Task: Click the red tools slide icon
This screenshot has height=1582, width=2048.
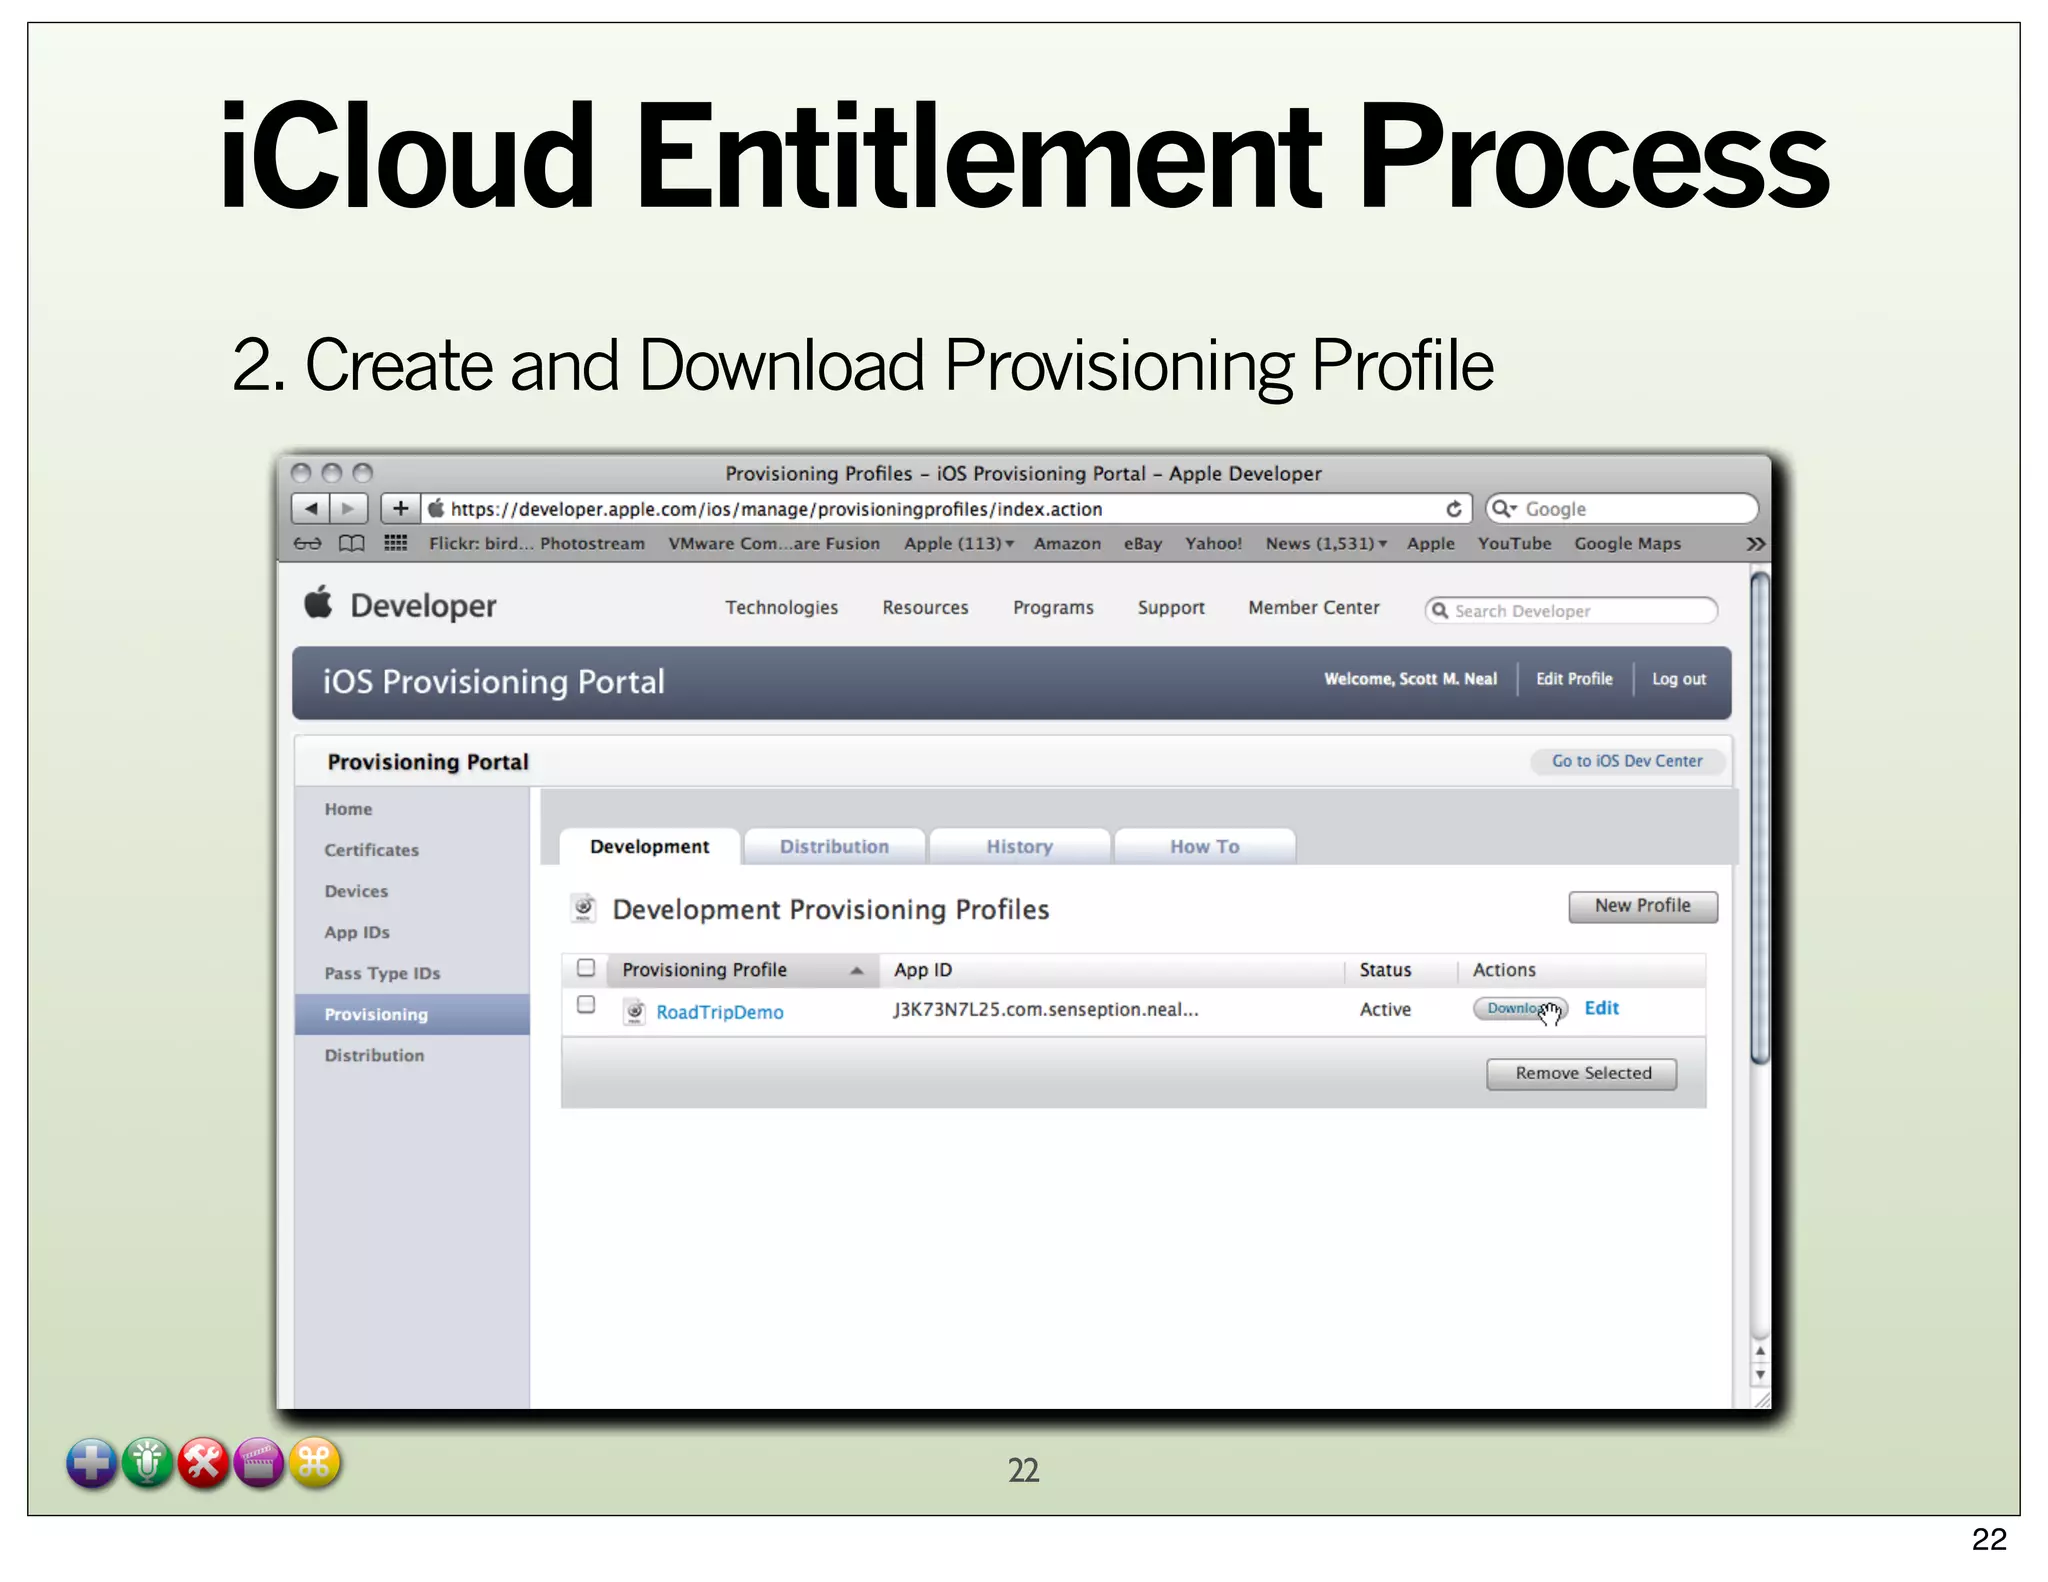Action: coord(203,1463)
